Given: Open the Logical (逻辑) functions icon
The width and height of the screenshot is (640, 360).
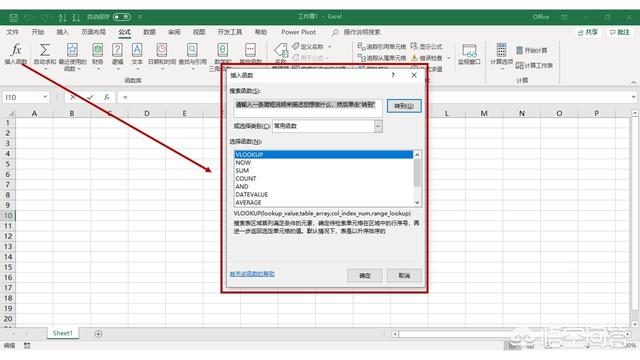Looking at the screenshot, I should click(x=118, y=50).
